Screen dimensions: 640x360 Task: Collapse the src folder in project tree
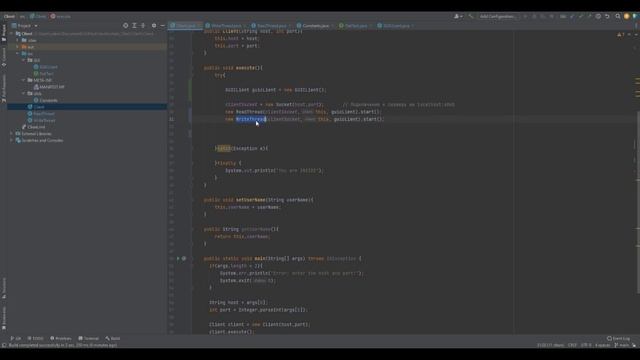[18, 53]
